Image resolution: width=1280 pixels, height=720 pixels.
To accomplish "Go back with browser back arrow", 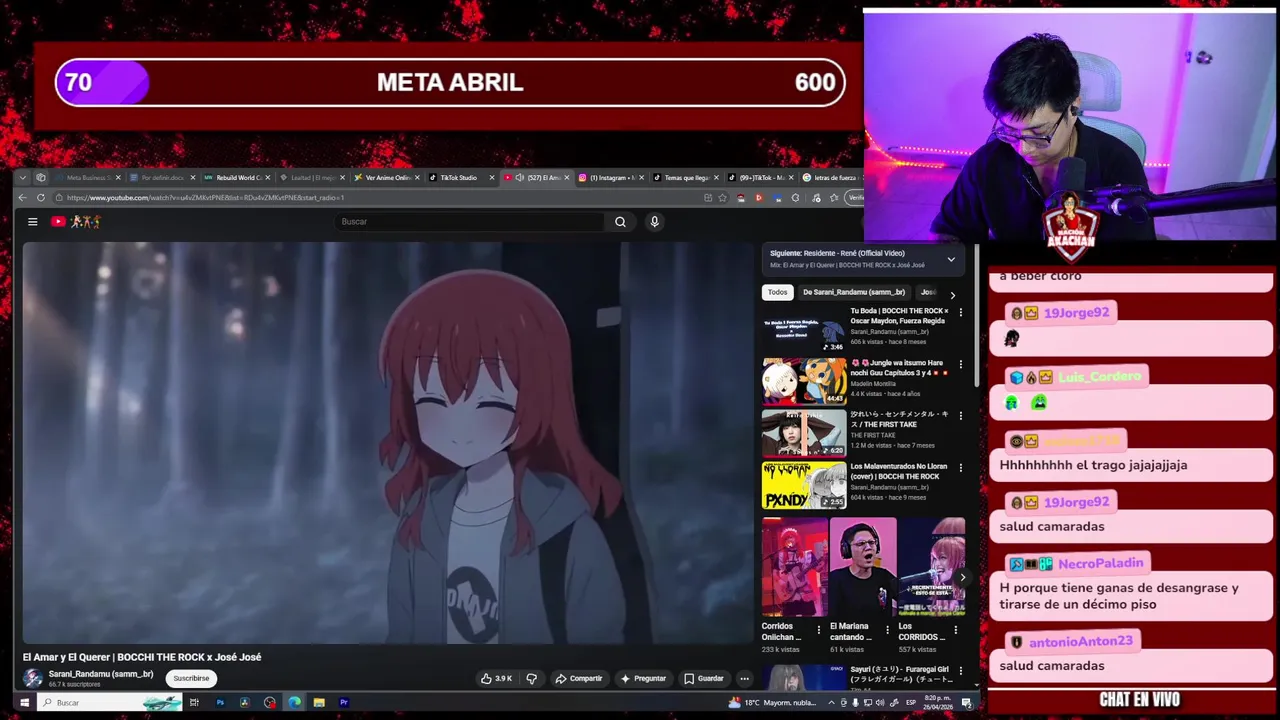I will click(23, 198).
